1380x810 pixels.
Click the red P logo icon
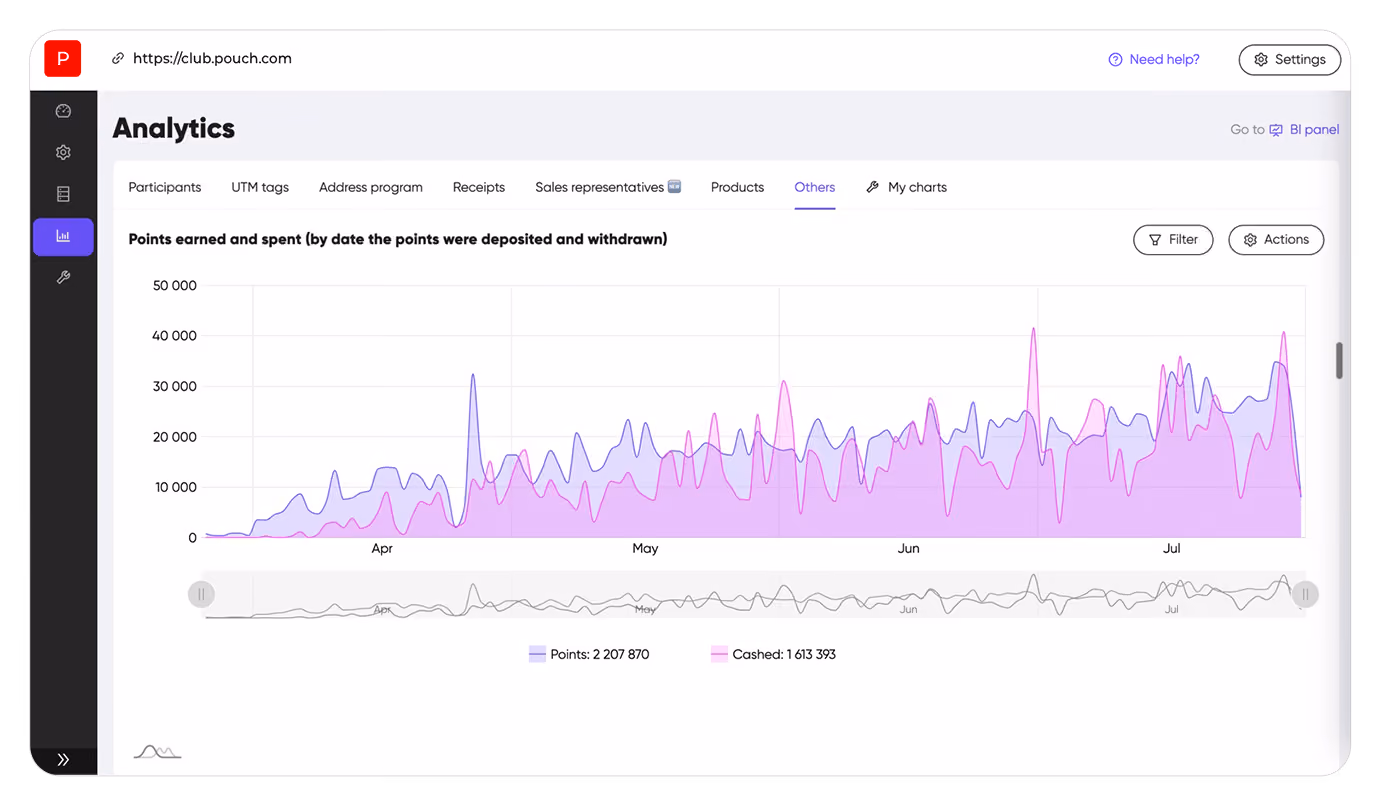(63, 59)
